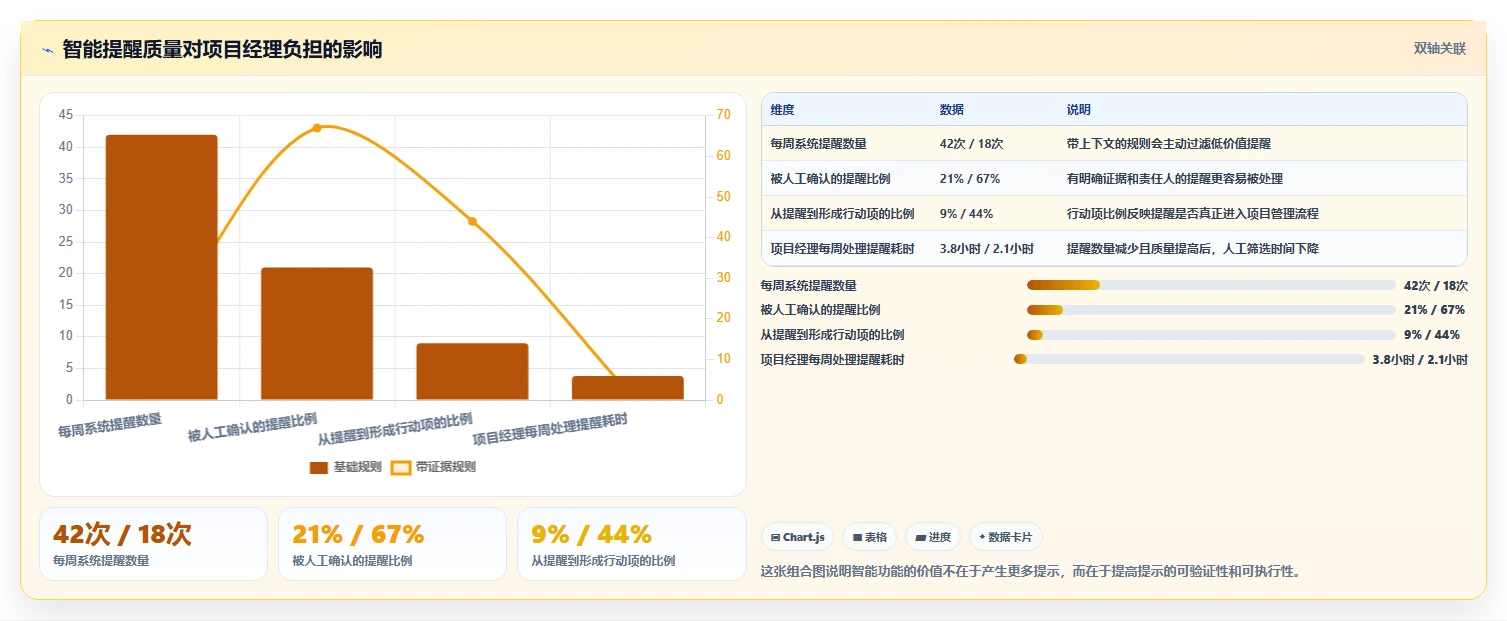The width and height of the screenshot is (1507, 621).
Task: Click the 说明 table column header
Action: (1079, 110)
